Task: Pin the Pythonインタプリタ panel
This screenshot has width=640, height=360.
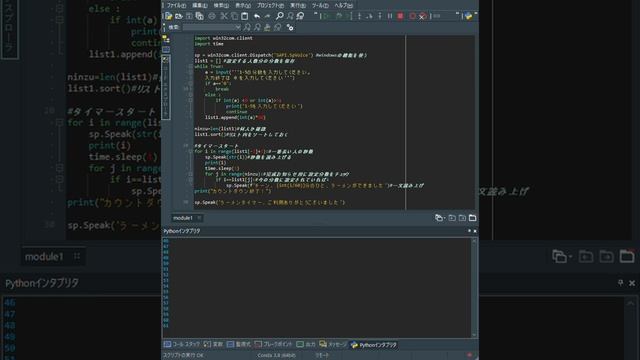Action: click(469, 231)
